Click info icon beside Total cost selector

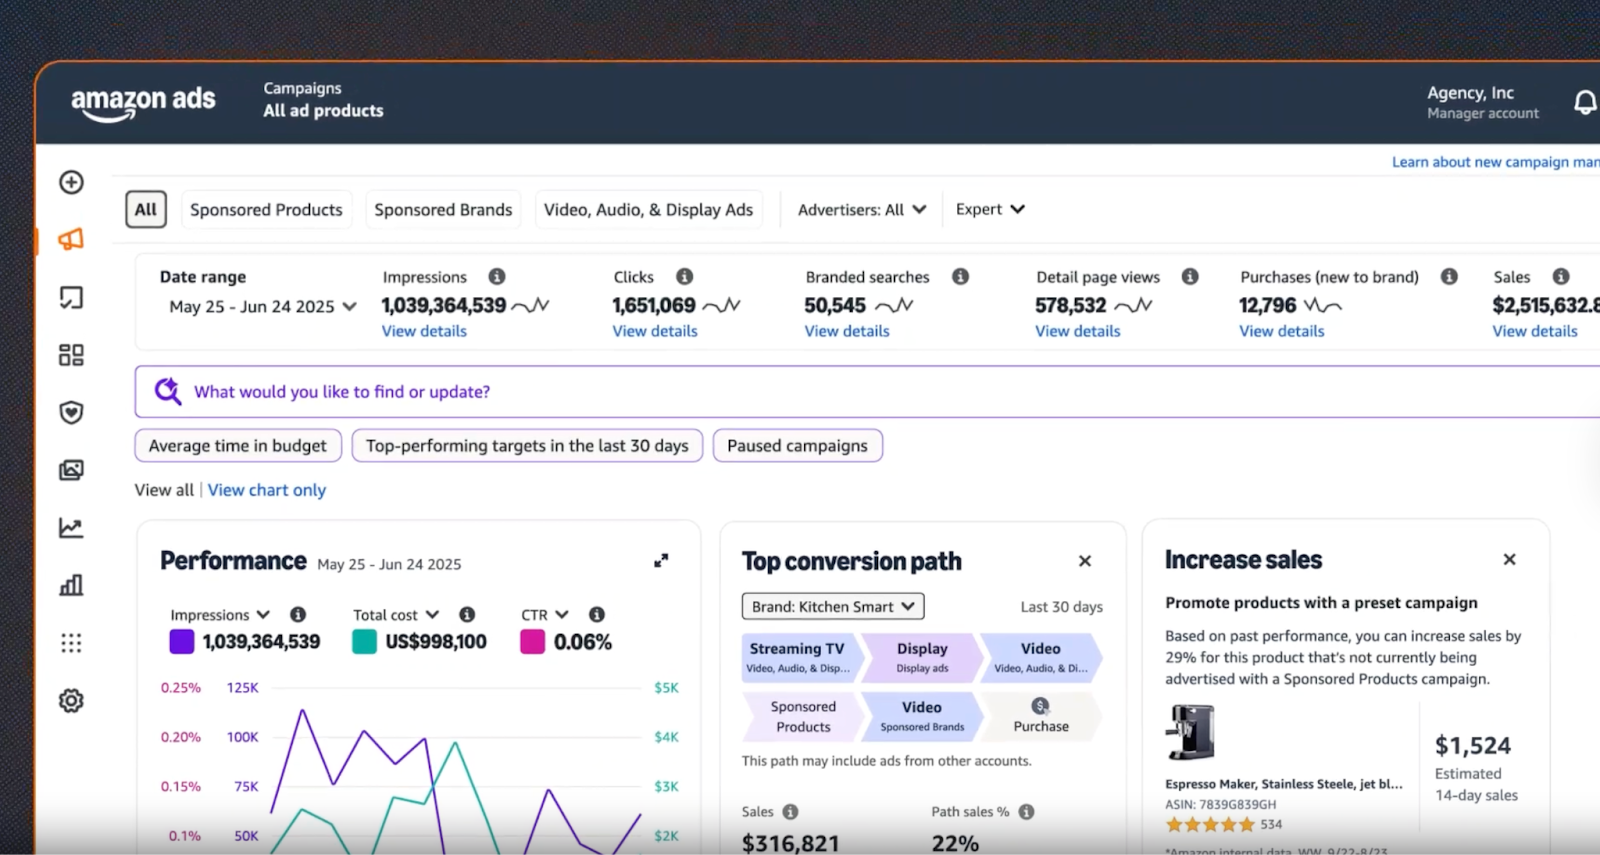[467, 615]
